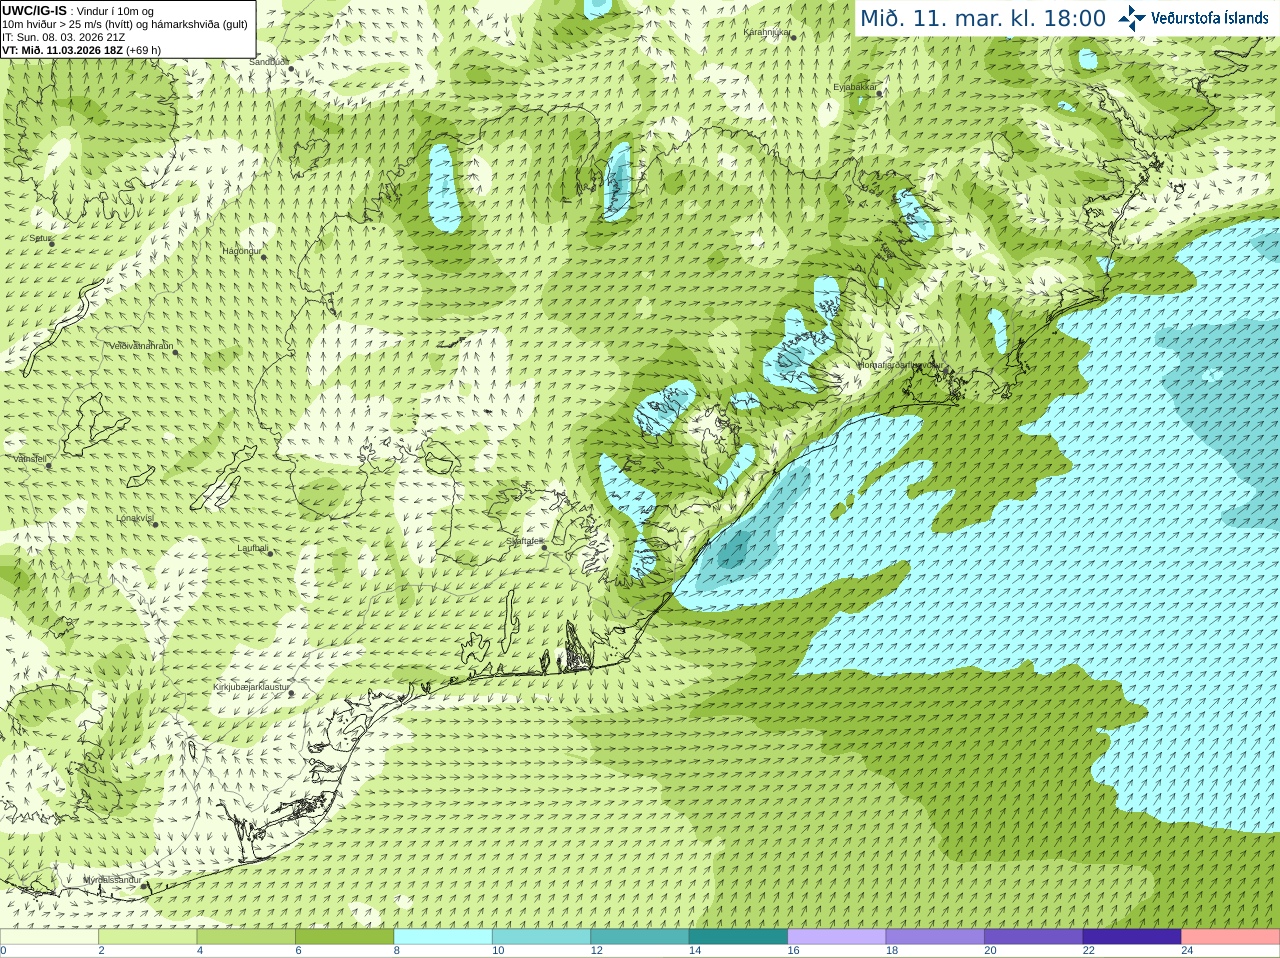Screen dimensions: 1280x958
Task: Click the 18–20 m/s purple legend swatch
Action: click(935, 937)
